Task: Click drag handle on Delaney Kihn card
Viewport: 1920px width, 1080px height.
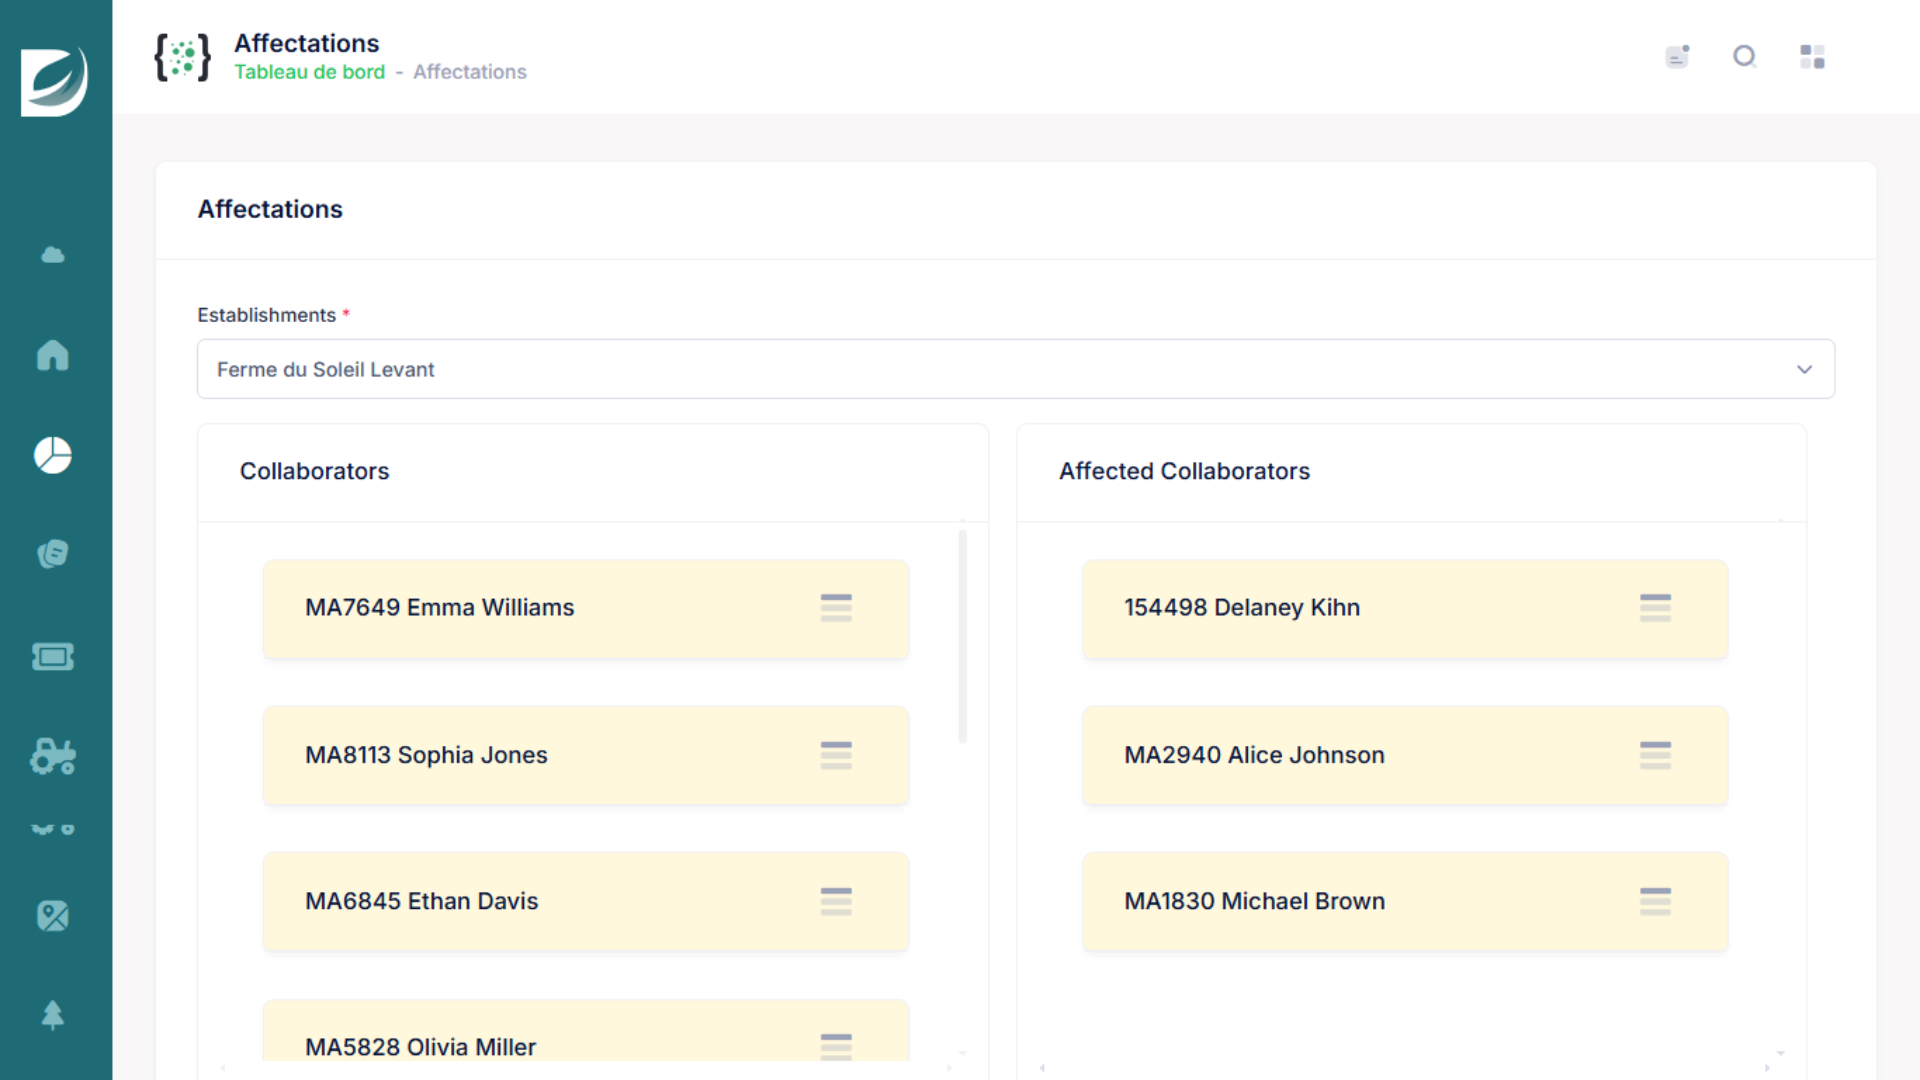Action: pos(1655,608)
